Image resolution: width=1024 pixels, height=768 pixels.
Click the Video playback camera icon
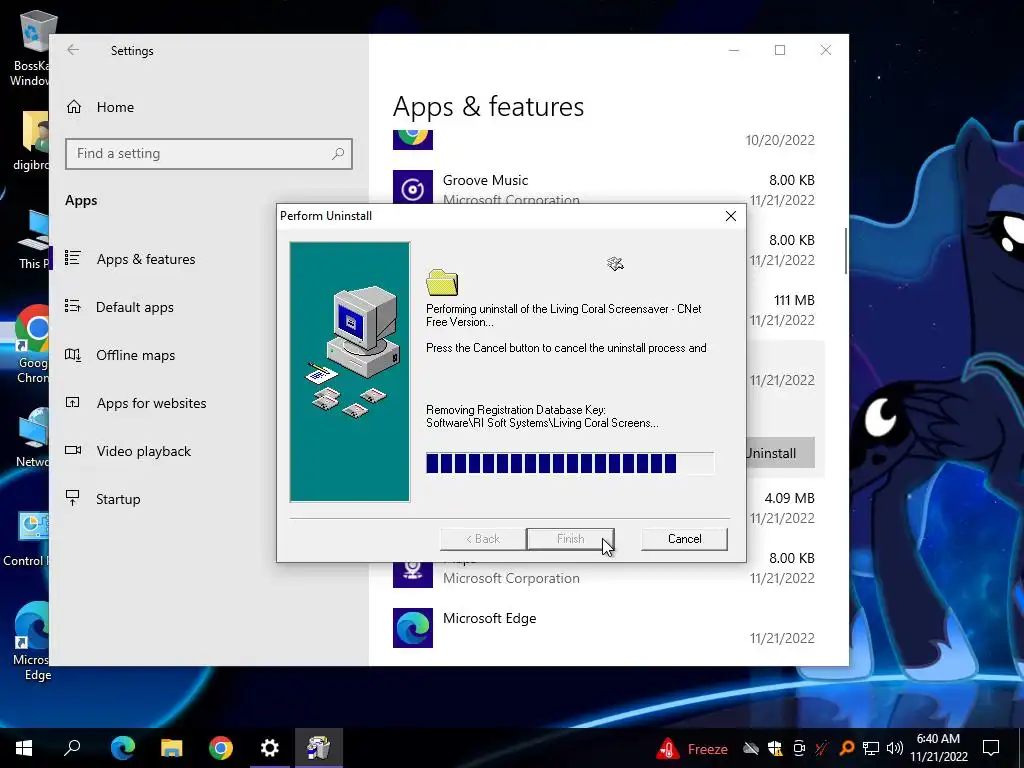pyautogui.click(x=72, y=450)
